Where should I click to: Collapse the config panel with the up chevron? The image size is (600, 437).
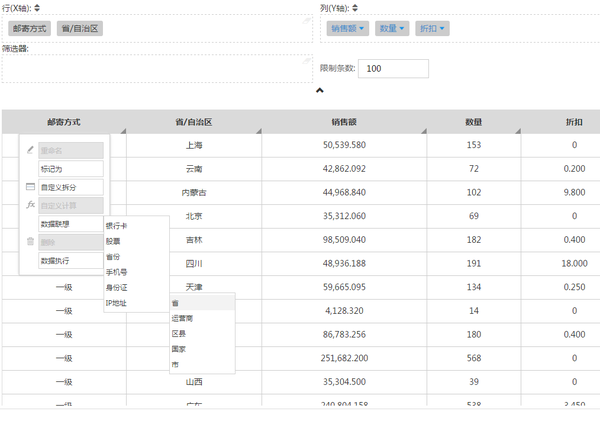[x=320, y=90]
